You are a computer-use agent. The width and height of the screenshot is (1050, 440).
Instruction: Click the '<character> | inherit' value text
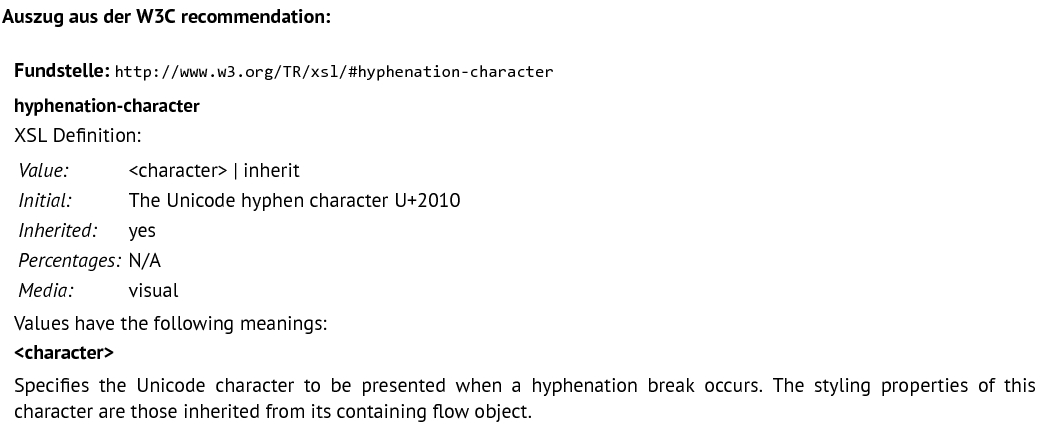point(214,170)
